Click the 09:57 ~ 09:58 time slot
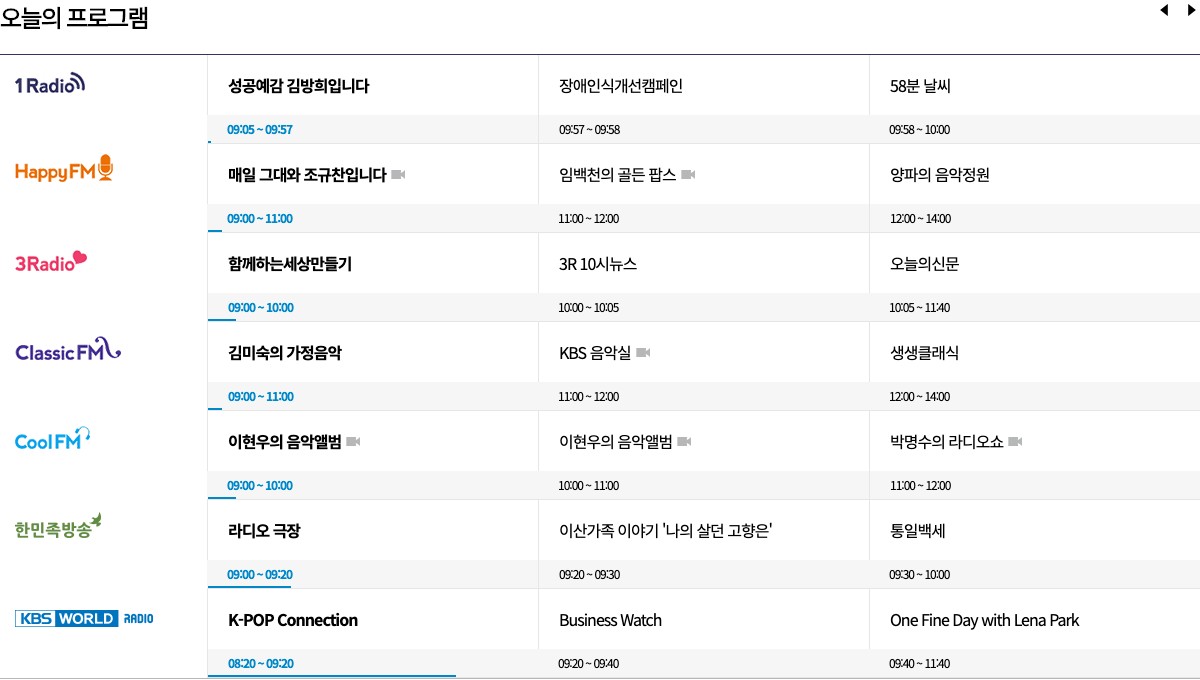1200x680 pixels. point(589,130)
